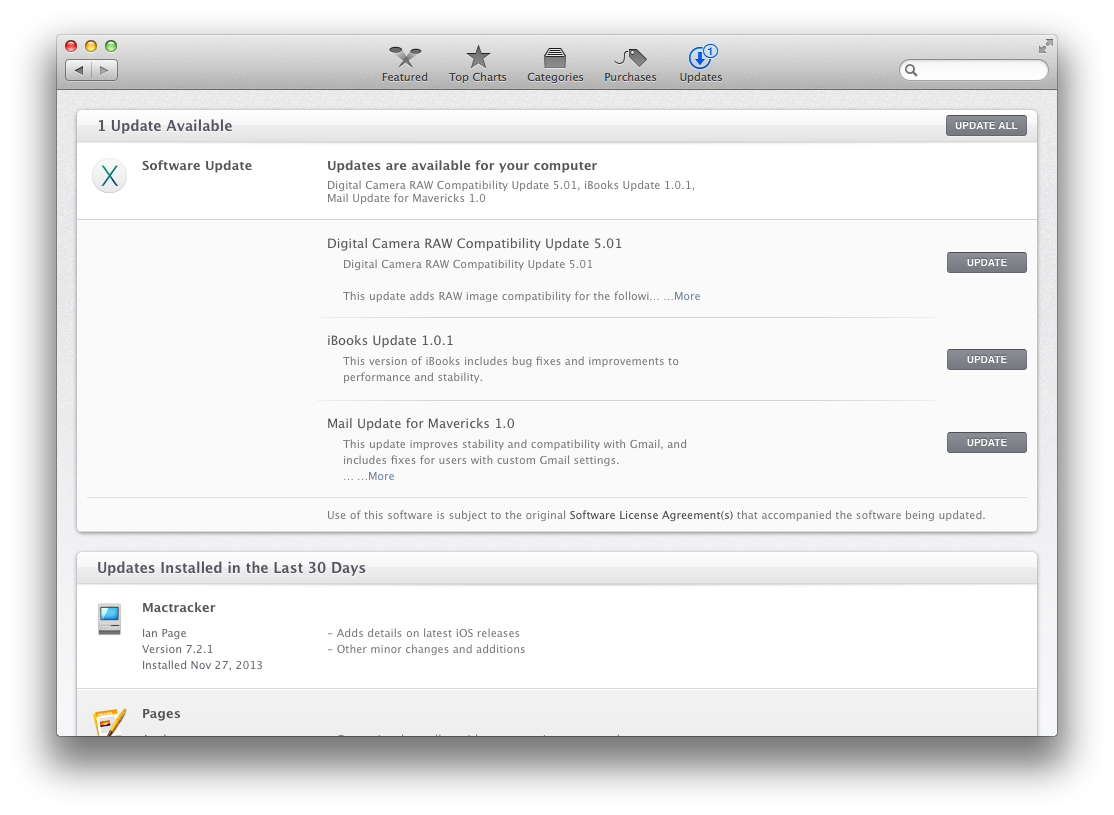Expand More for the RAW update description
Viewport: 1114px width, 815px height.
click(687, 296)
